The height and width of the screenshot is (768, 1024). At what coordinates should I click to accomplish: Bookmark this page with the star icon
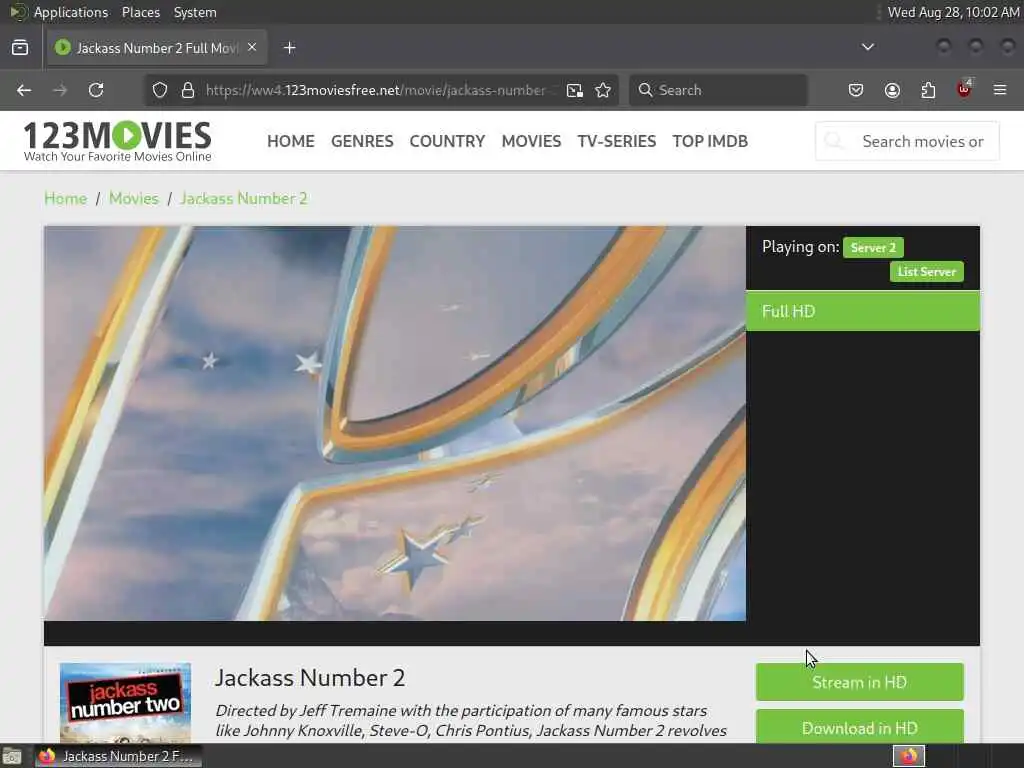(603, 90)
